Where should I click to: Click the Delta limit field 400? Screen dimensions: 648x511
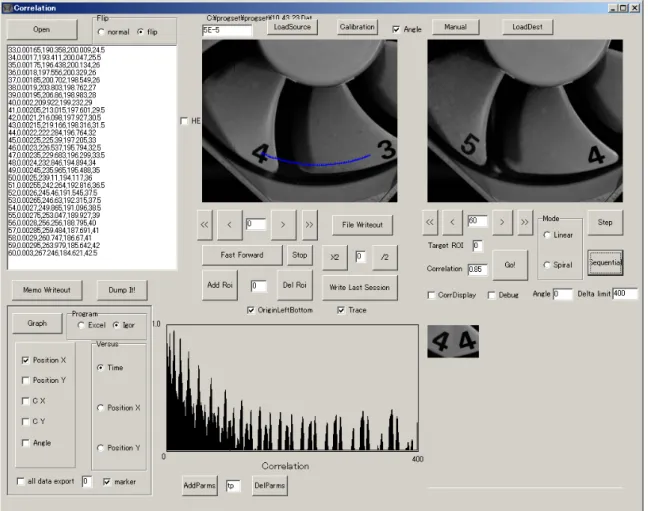(x=625, y=294)
